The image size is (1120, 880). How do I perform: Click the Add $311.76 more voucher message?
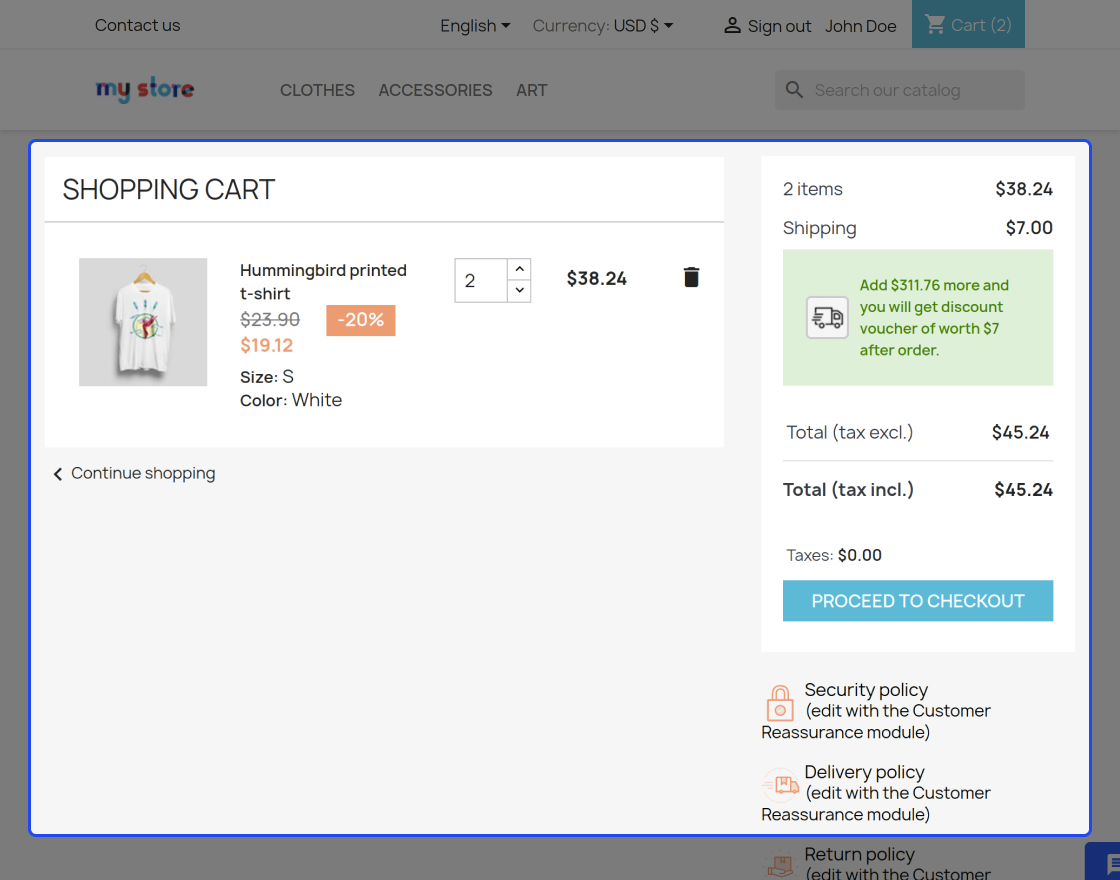(934, 318)
